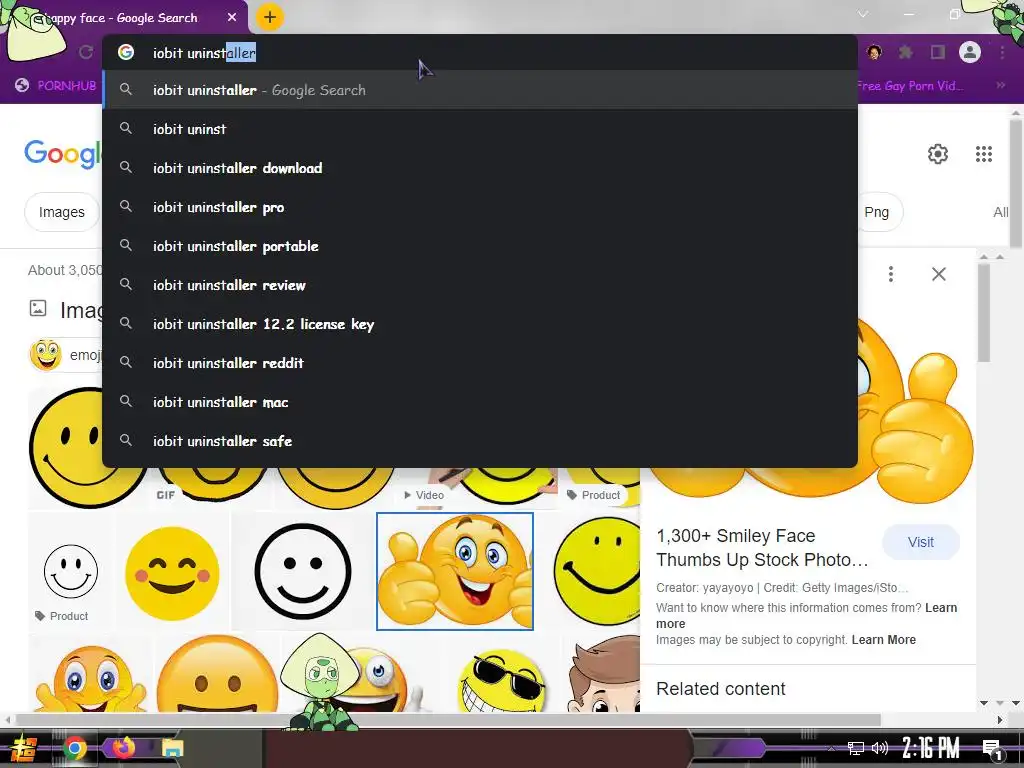
Task: Open the Chrome three-dot menu
Action: pyautogui.click(x=1002, y=52)
